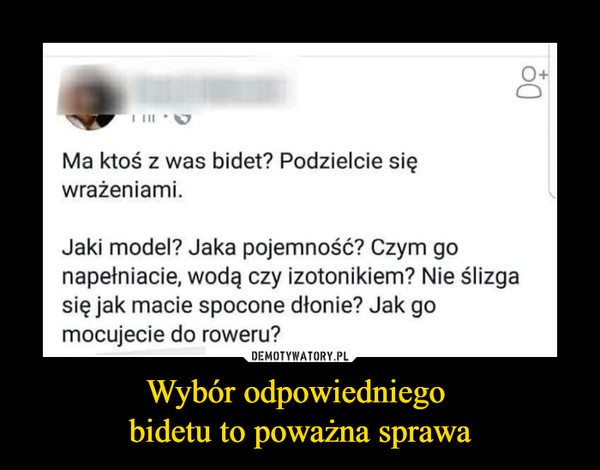Click the words 'Nie ślizga'

tap(470, 277)
